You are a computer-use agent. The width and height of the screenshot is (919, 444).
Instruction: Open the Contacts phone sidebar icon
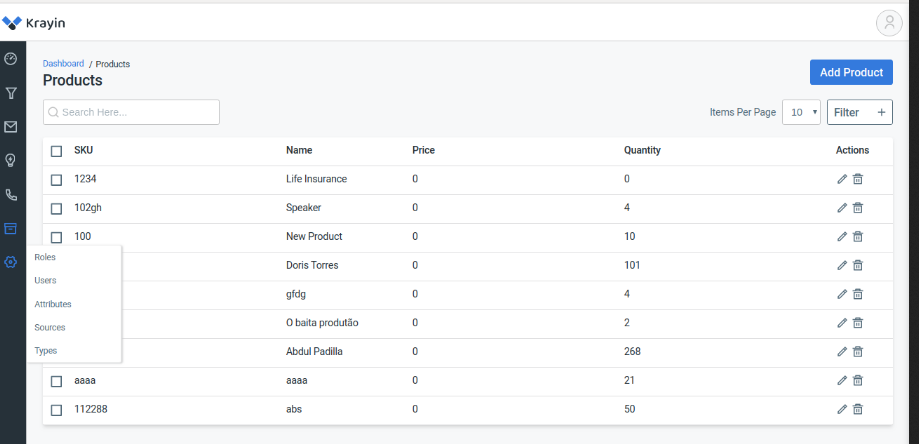[x=11, y=194]
